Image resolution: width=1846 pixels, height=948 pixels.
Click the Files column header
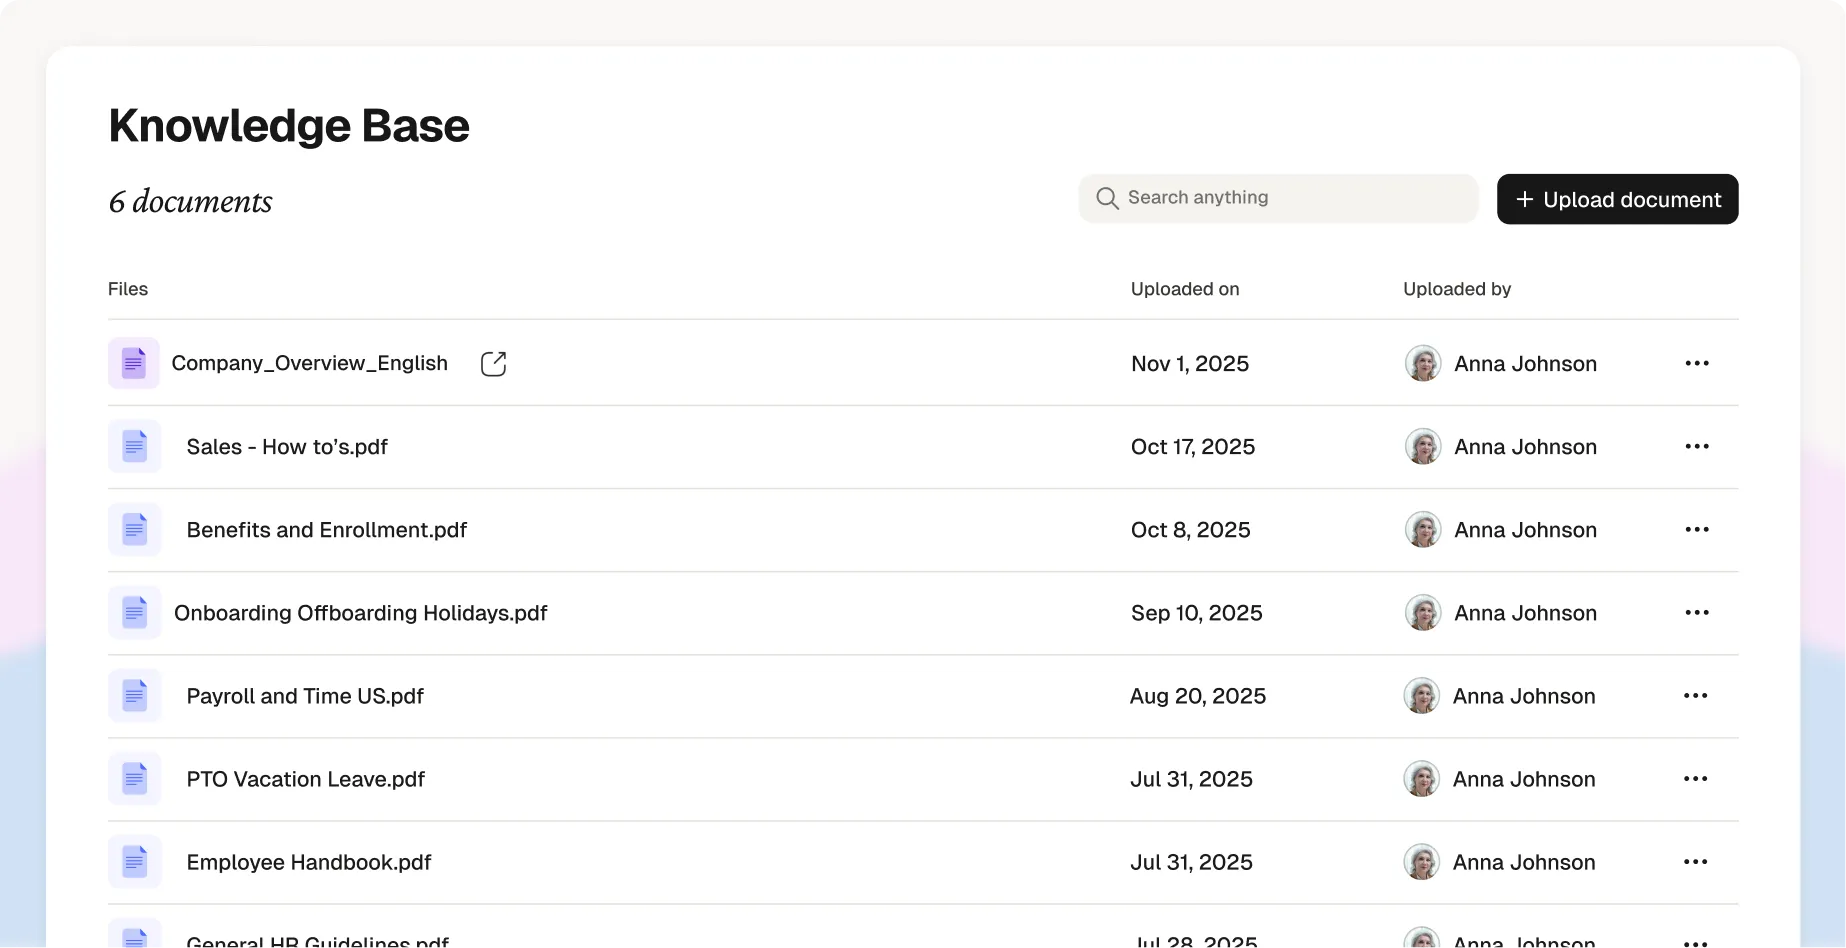coord(128,289)
